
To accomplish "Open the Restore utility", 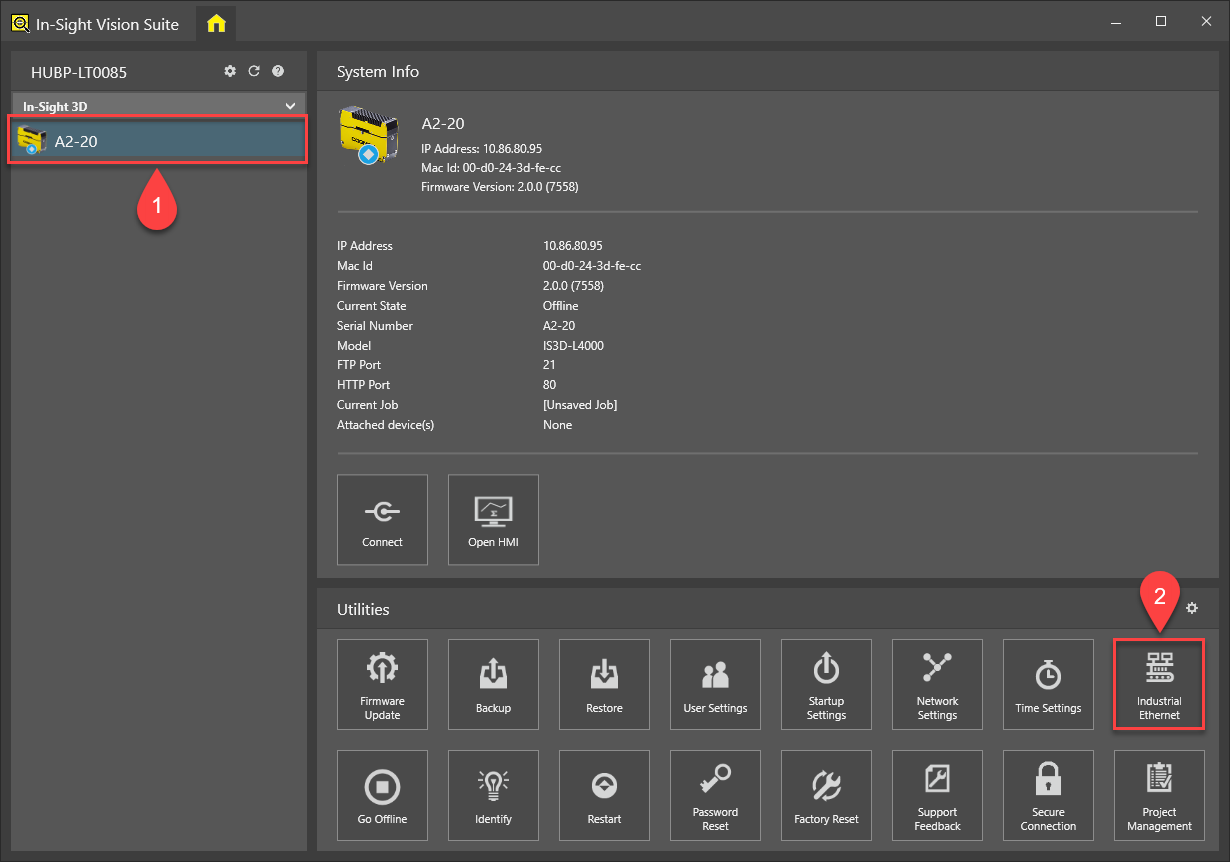I will point(604,684).
